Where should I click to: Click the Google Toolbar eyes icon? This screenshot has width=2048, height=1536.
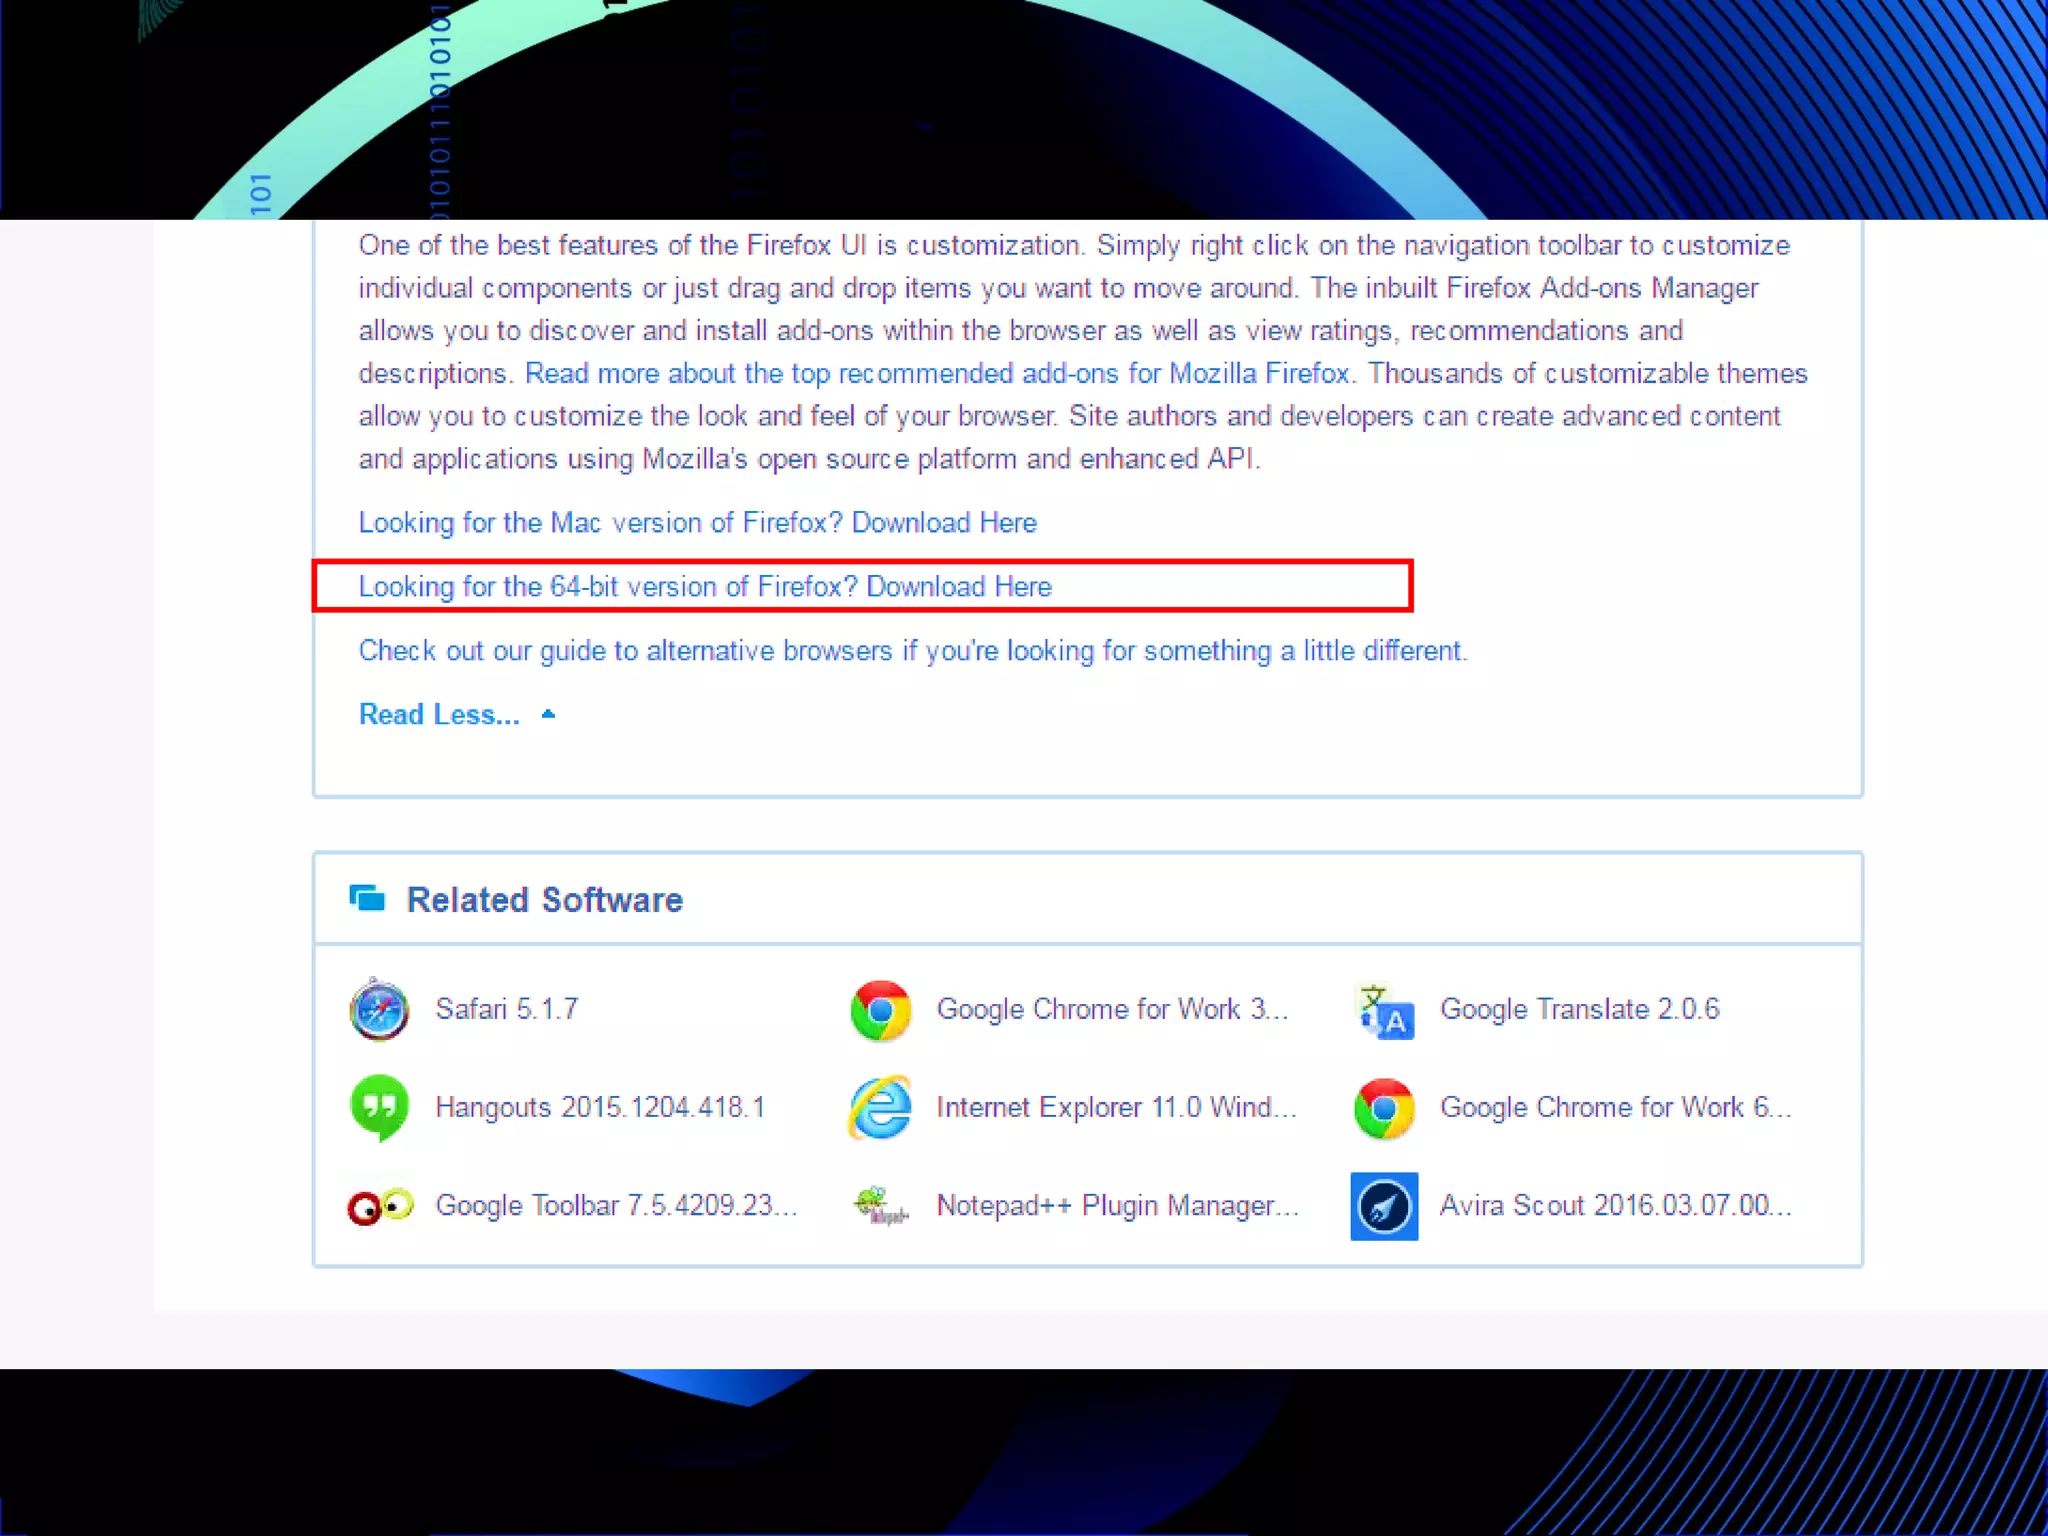click(x=380, y=1206)
